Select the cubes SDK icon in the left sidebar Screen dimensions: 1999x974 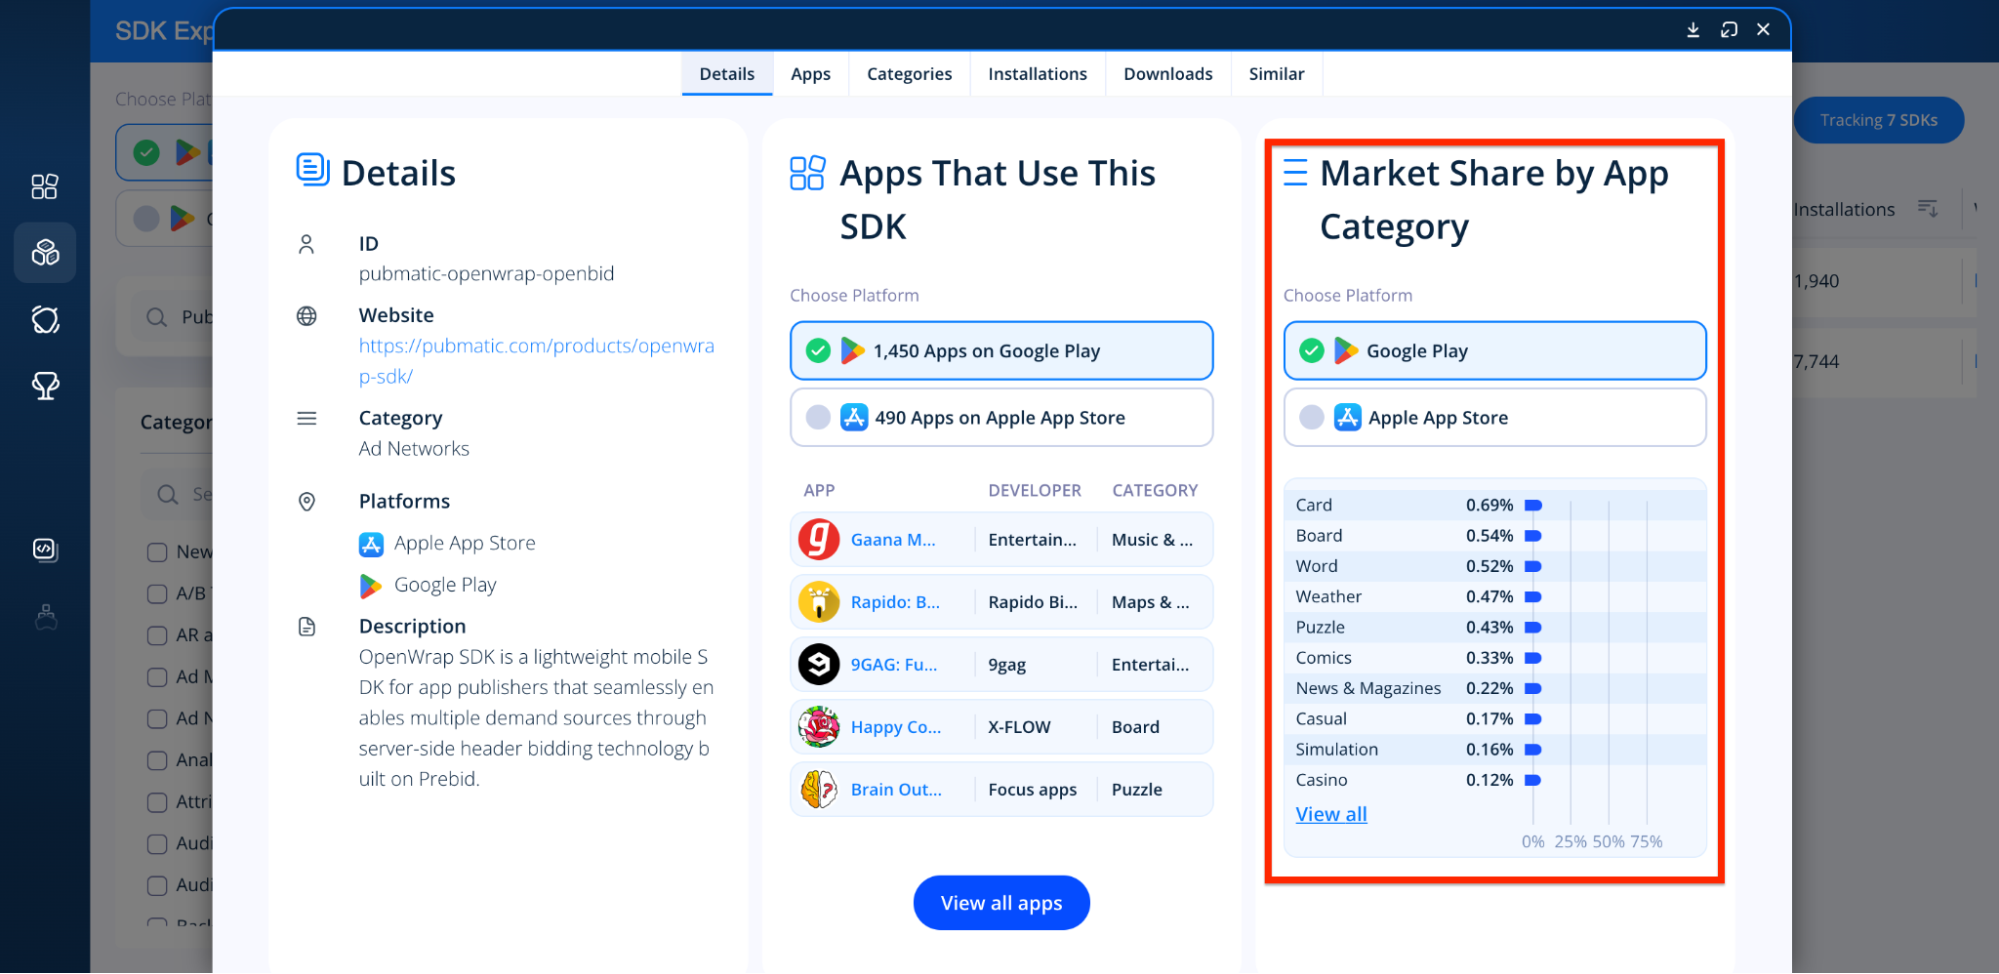click(x=45, y=252)
